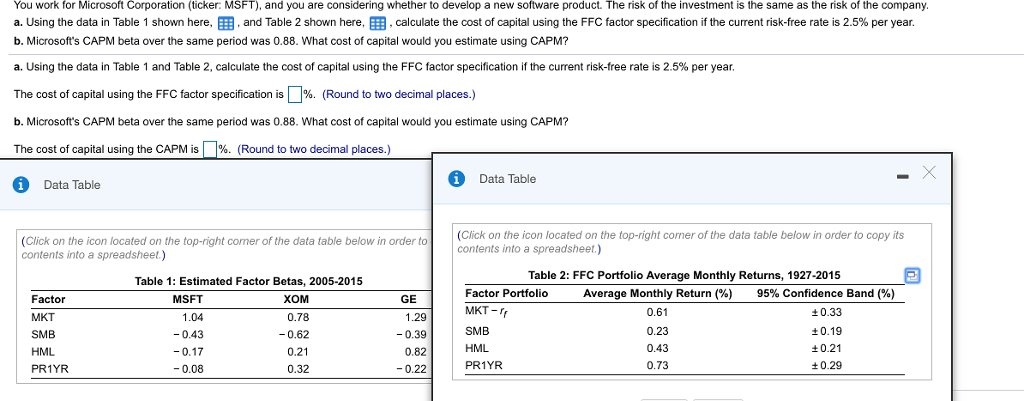Close the Table 2 data table popup

[x=929, y=172]
